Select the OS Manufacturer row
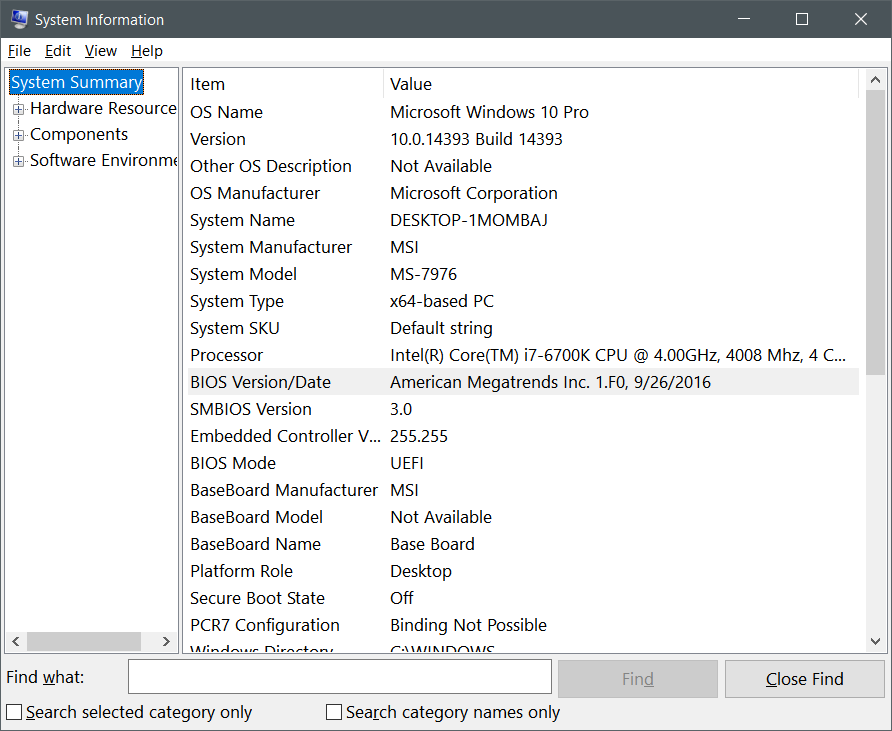892x731 pixels. tap(523, 193)
